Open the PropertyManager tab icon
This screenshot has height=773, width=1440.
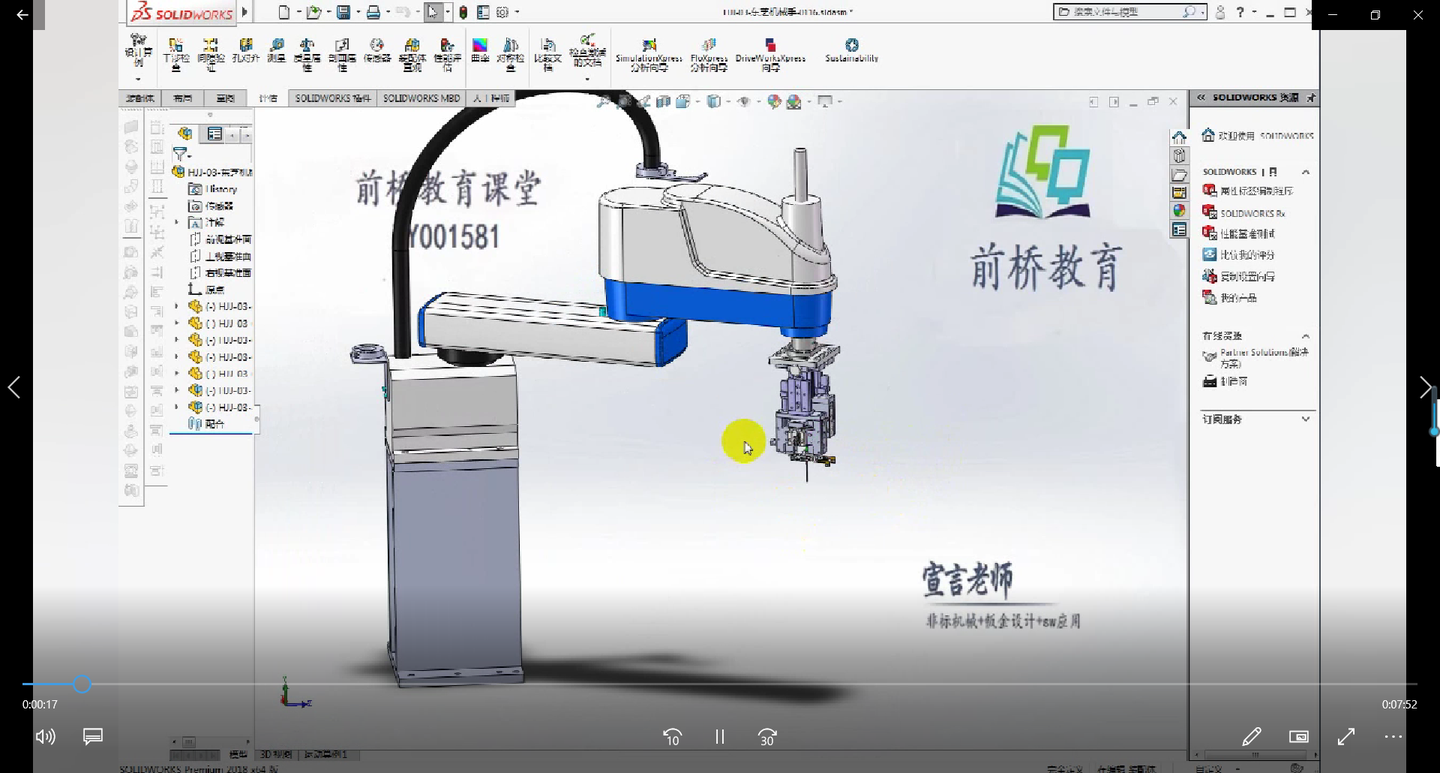pos(214,134)
